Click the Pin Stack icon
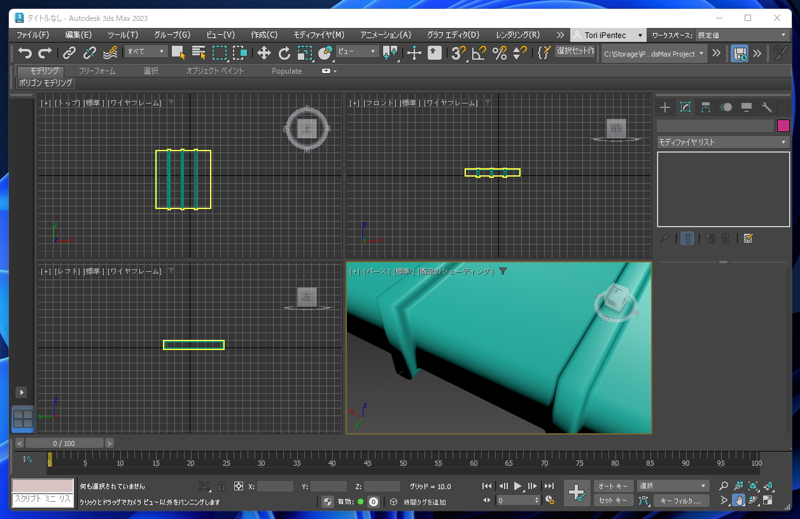 (x=664, y=238)
